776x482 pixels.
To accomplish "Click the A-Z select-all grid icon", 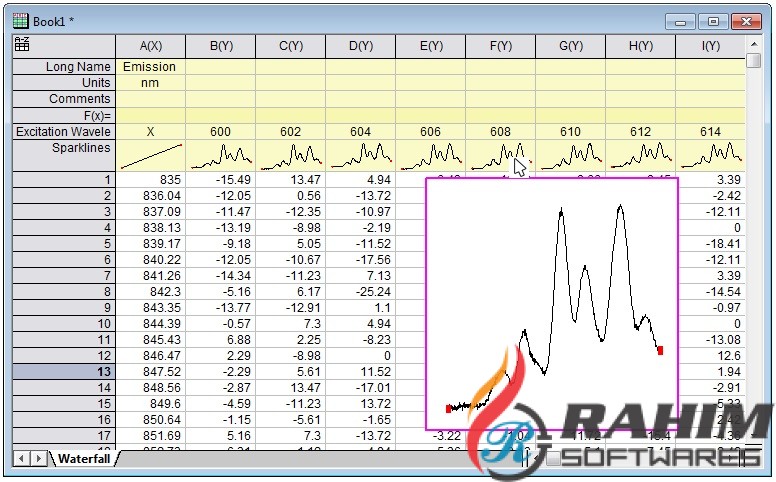I will 22,44.
